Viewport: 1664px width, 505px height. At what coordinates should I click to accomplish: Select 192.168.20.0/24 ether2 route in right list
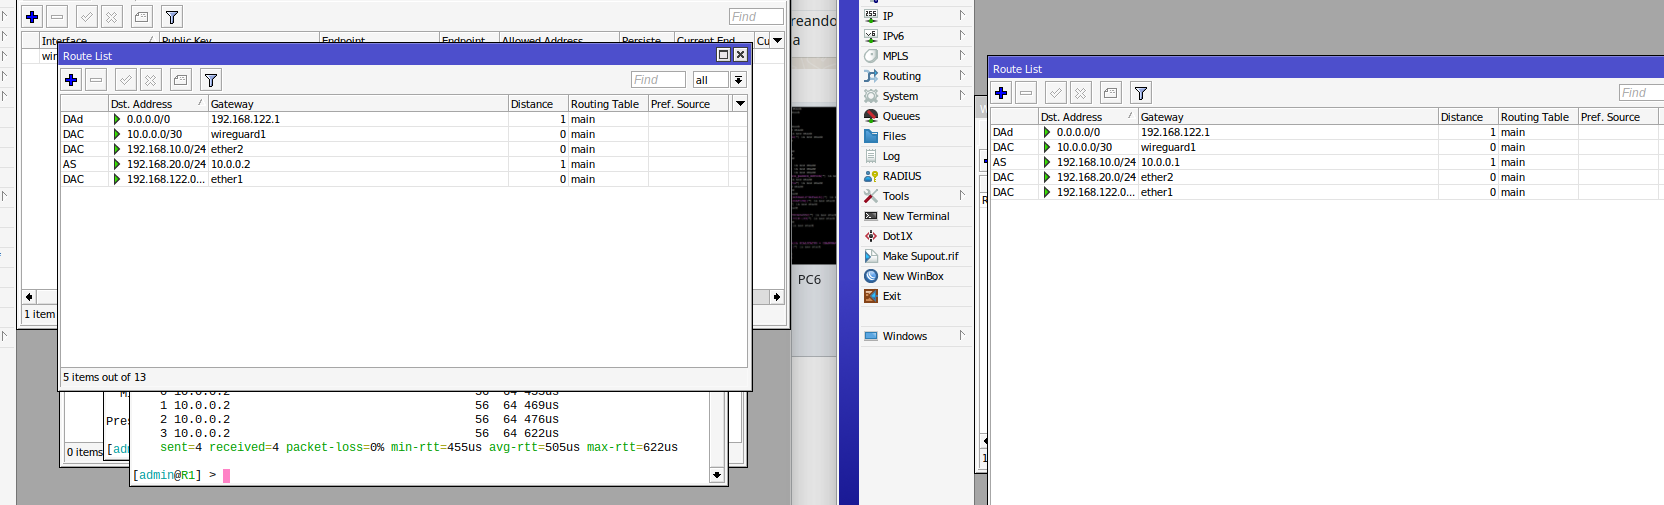coord(1327,177)
